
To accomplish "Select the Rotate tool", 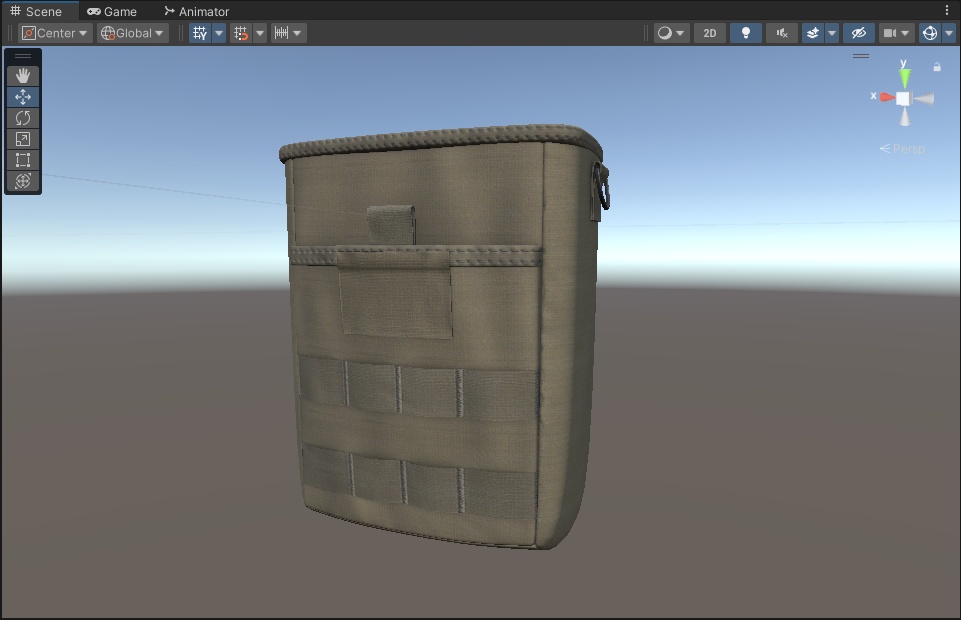I will (x=22, y=117).
